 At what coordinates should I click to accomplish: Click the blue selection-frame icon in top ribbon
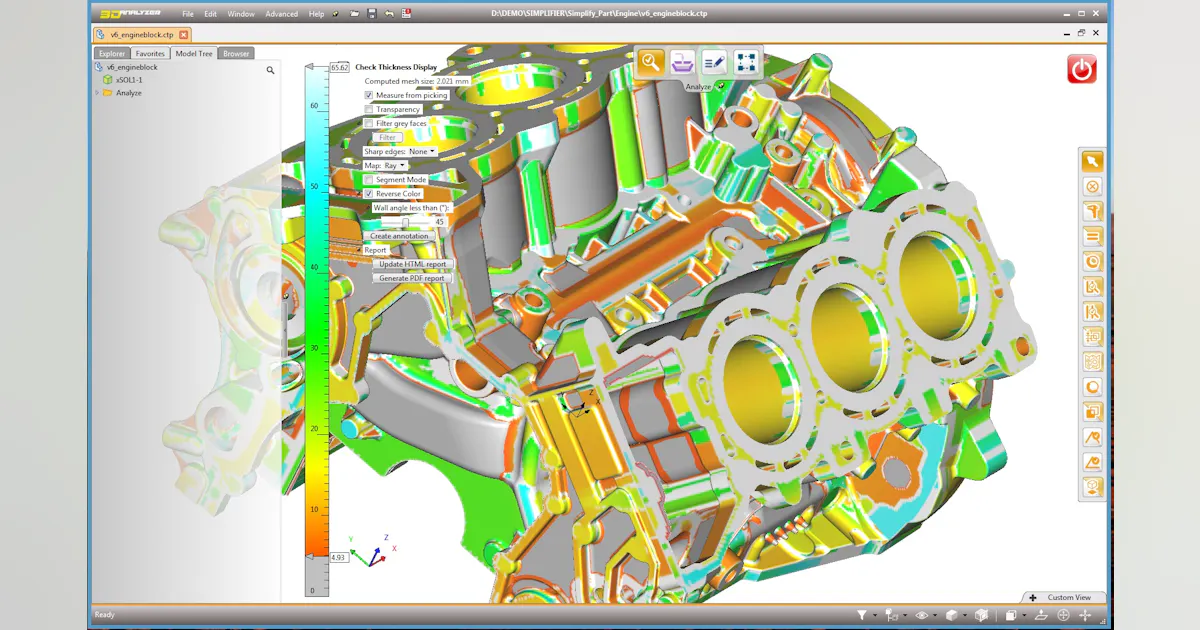pos(746,62)
